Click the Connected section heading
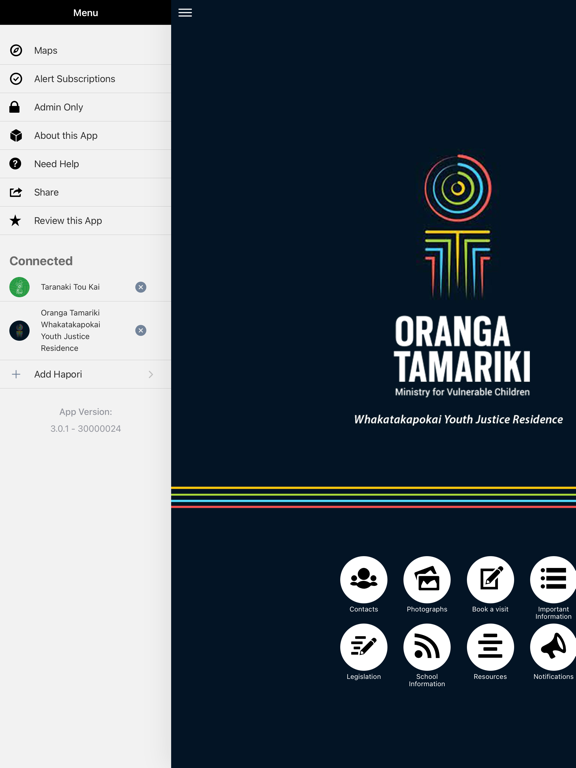 [41, 261]
